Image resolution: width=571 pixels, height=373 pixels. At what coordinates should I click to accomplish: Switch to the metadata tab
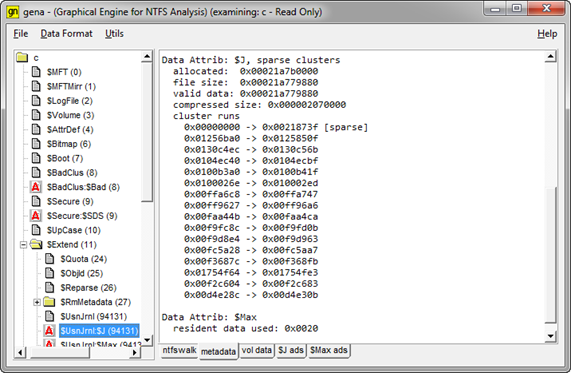(218, 352)
